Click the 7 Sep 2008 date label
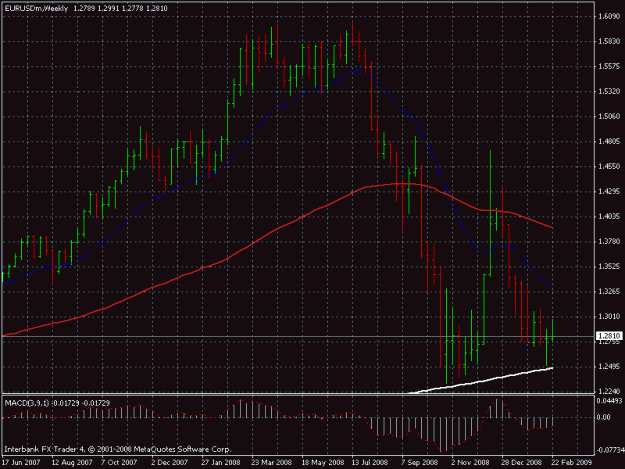 pos(419,462)
